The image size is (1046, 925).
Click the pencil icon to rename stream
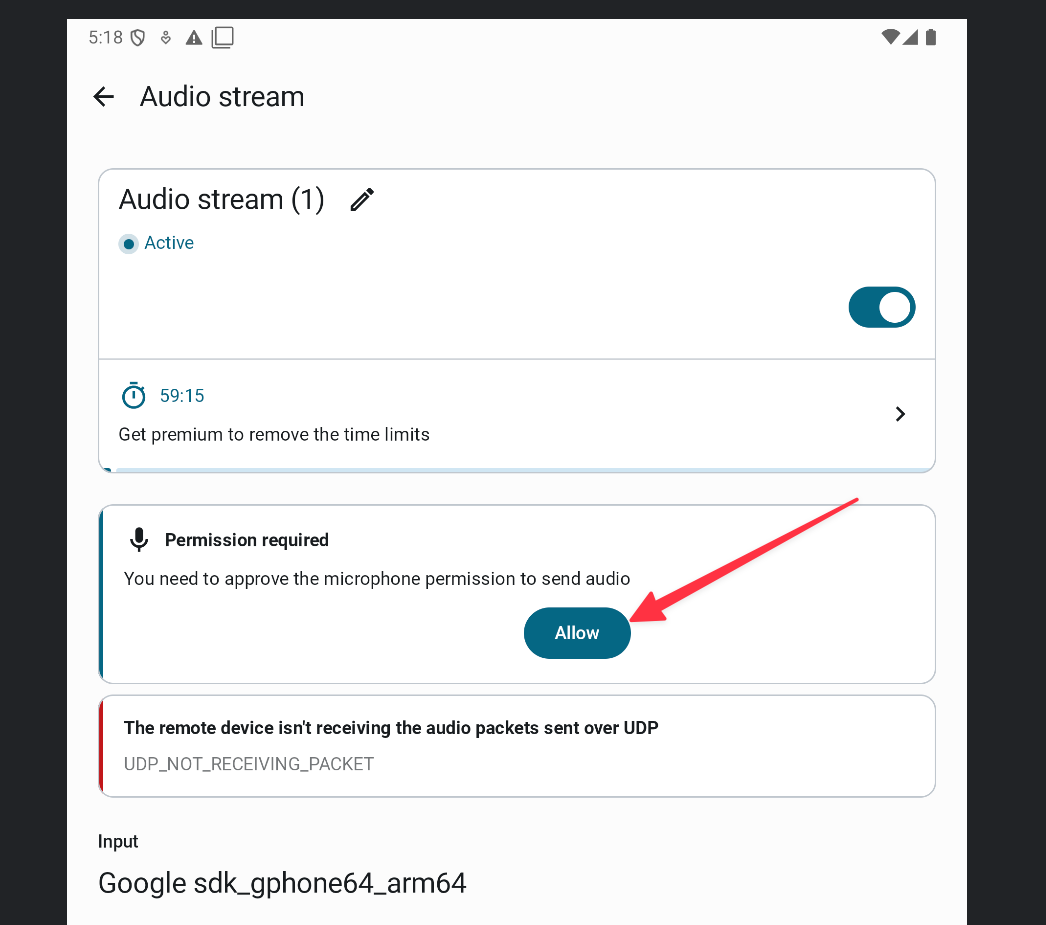pos(362,200)
